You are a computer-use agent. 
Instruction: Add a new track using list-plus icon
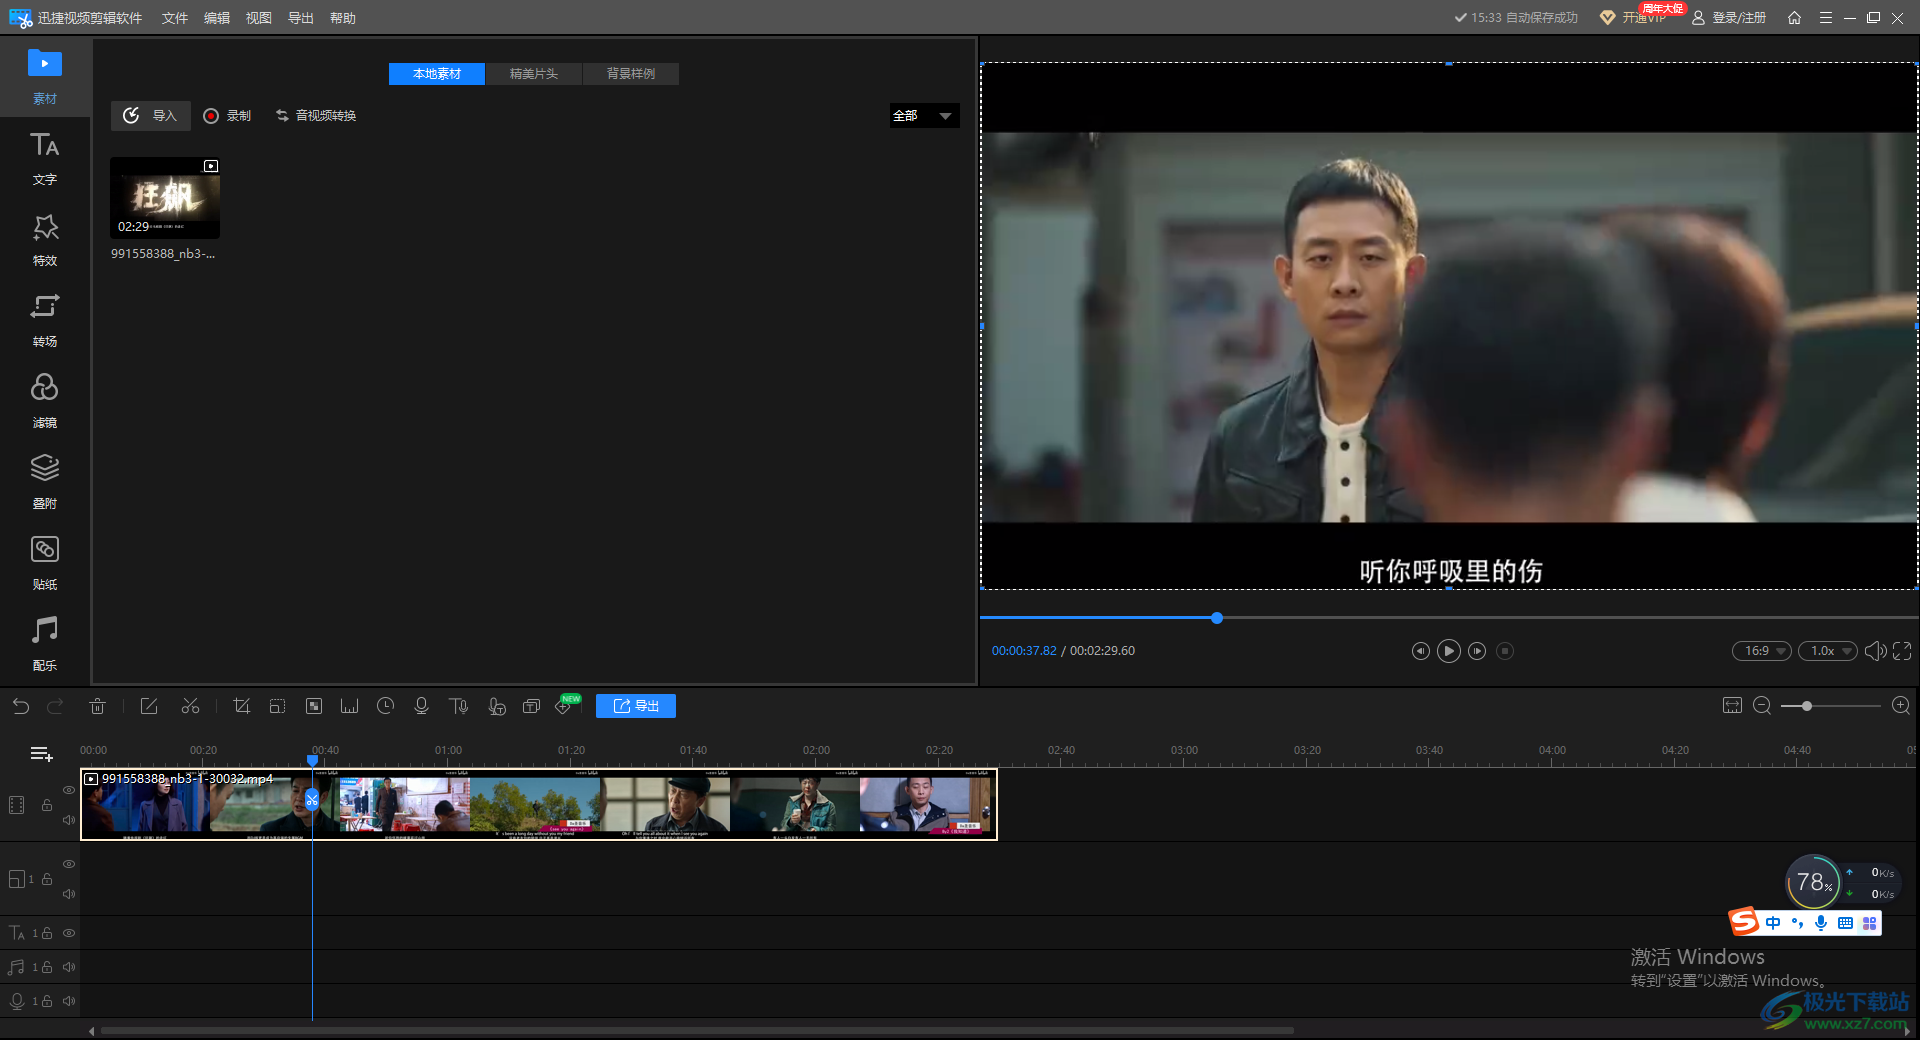[41, 754]
